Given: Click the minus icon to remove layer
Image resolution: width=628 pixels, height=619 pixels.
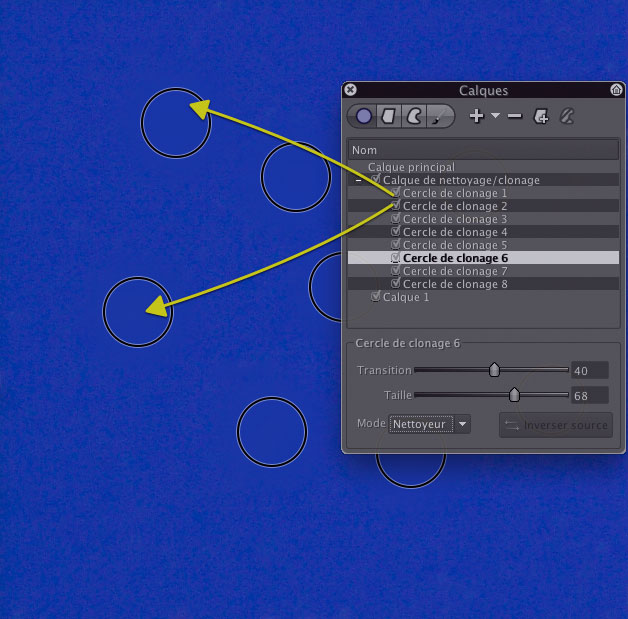Looking at the screenshot, I should tap(515, 116).
